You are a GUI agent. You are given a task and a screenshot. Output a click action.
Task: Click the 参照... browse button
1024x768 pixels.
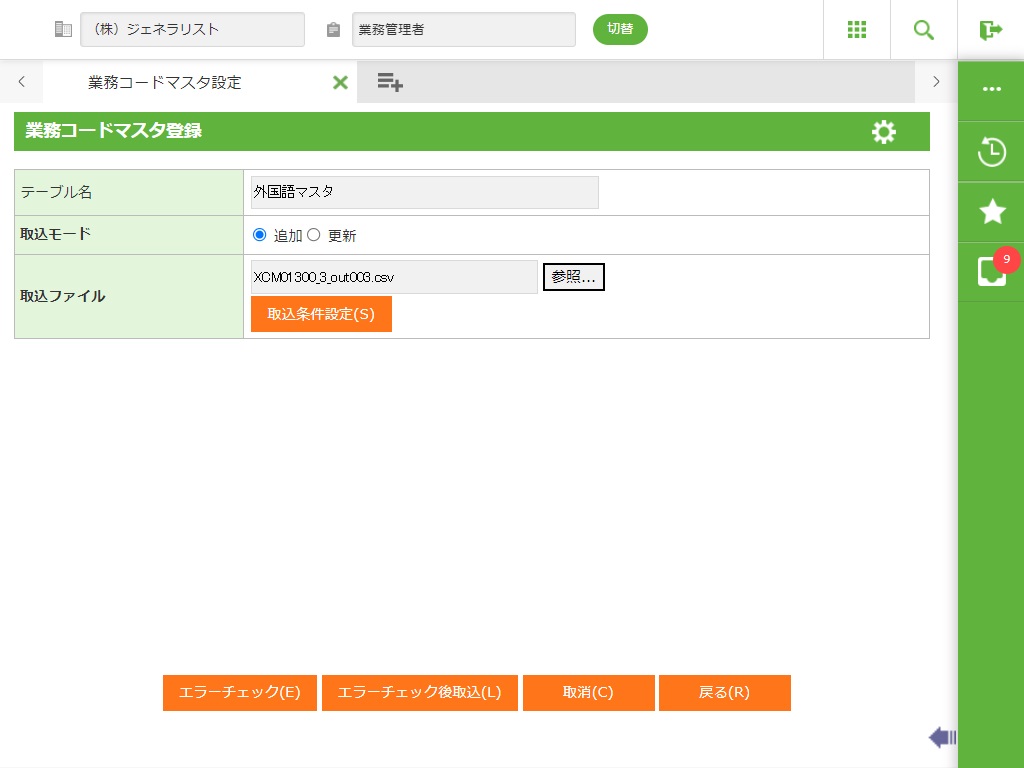pyautogui.click(x=573, y=277)
